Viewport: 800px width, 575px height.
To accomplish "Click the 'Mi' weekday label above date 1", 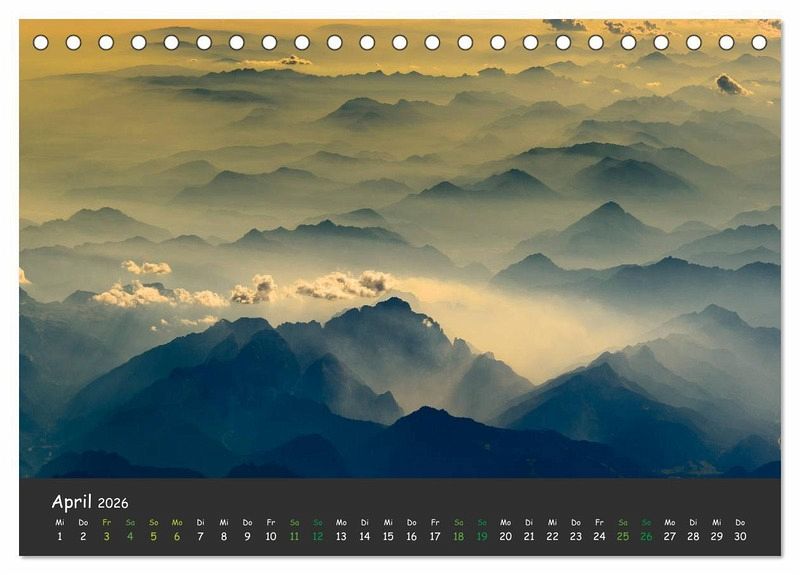I will pos(59,522).
